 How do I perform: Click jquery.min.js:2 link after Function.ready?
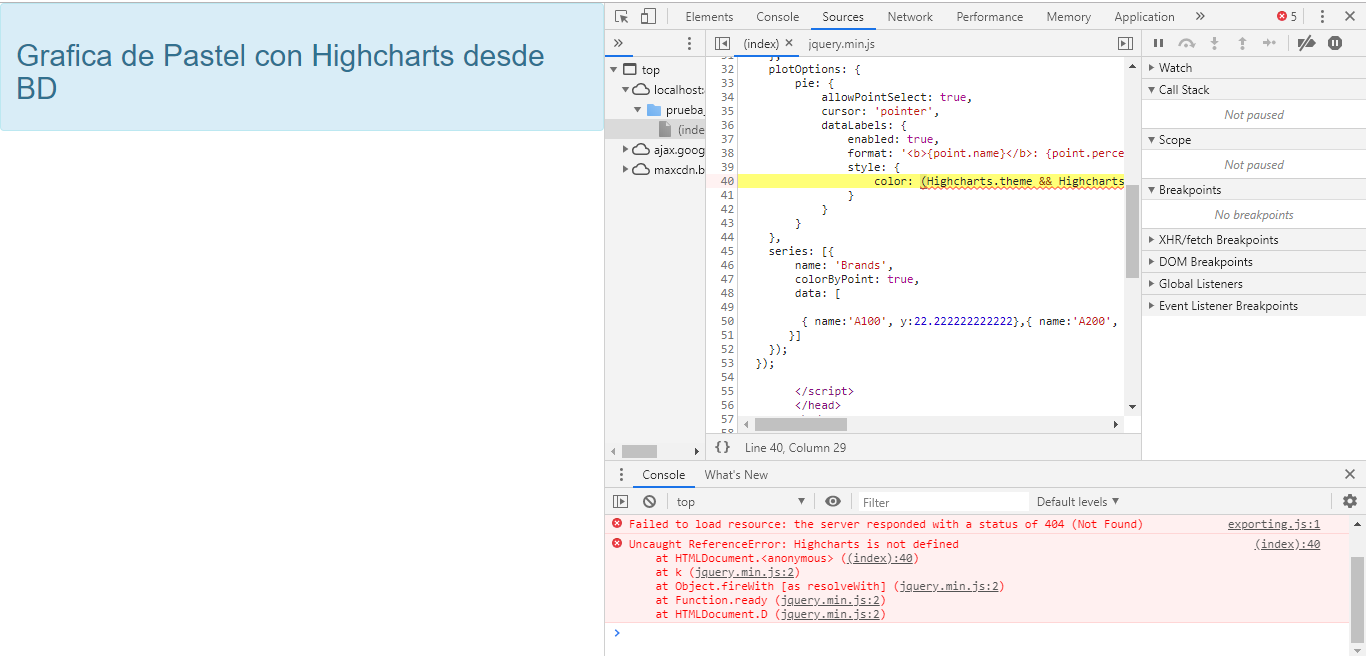pyautogui.click(x=833, y=601)
